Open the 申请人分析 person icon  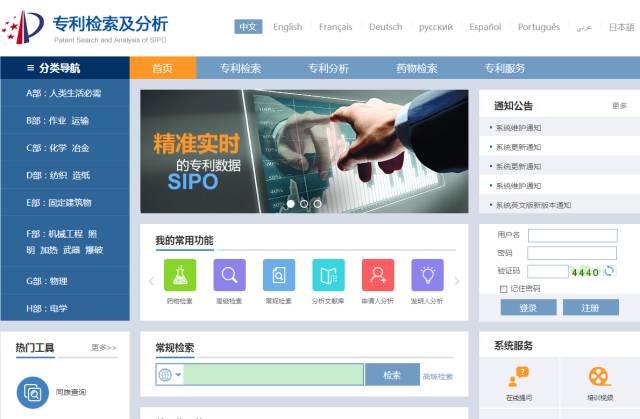[x=378, y=275]
